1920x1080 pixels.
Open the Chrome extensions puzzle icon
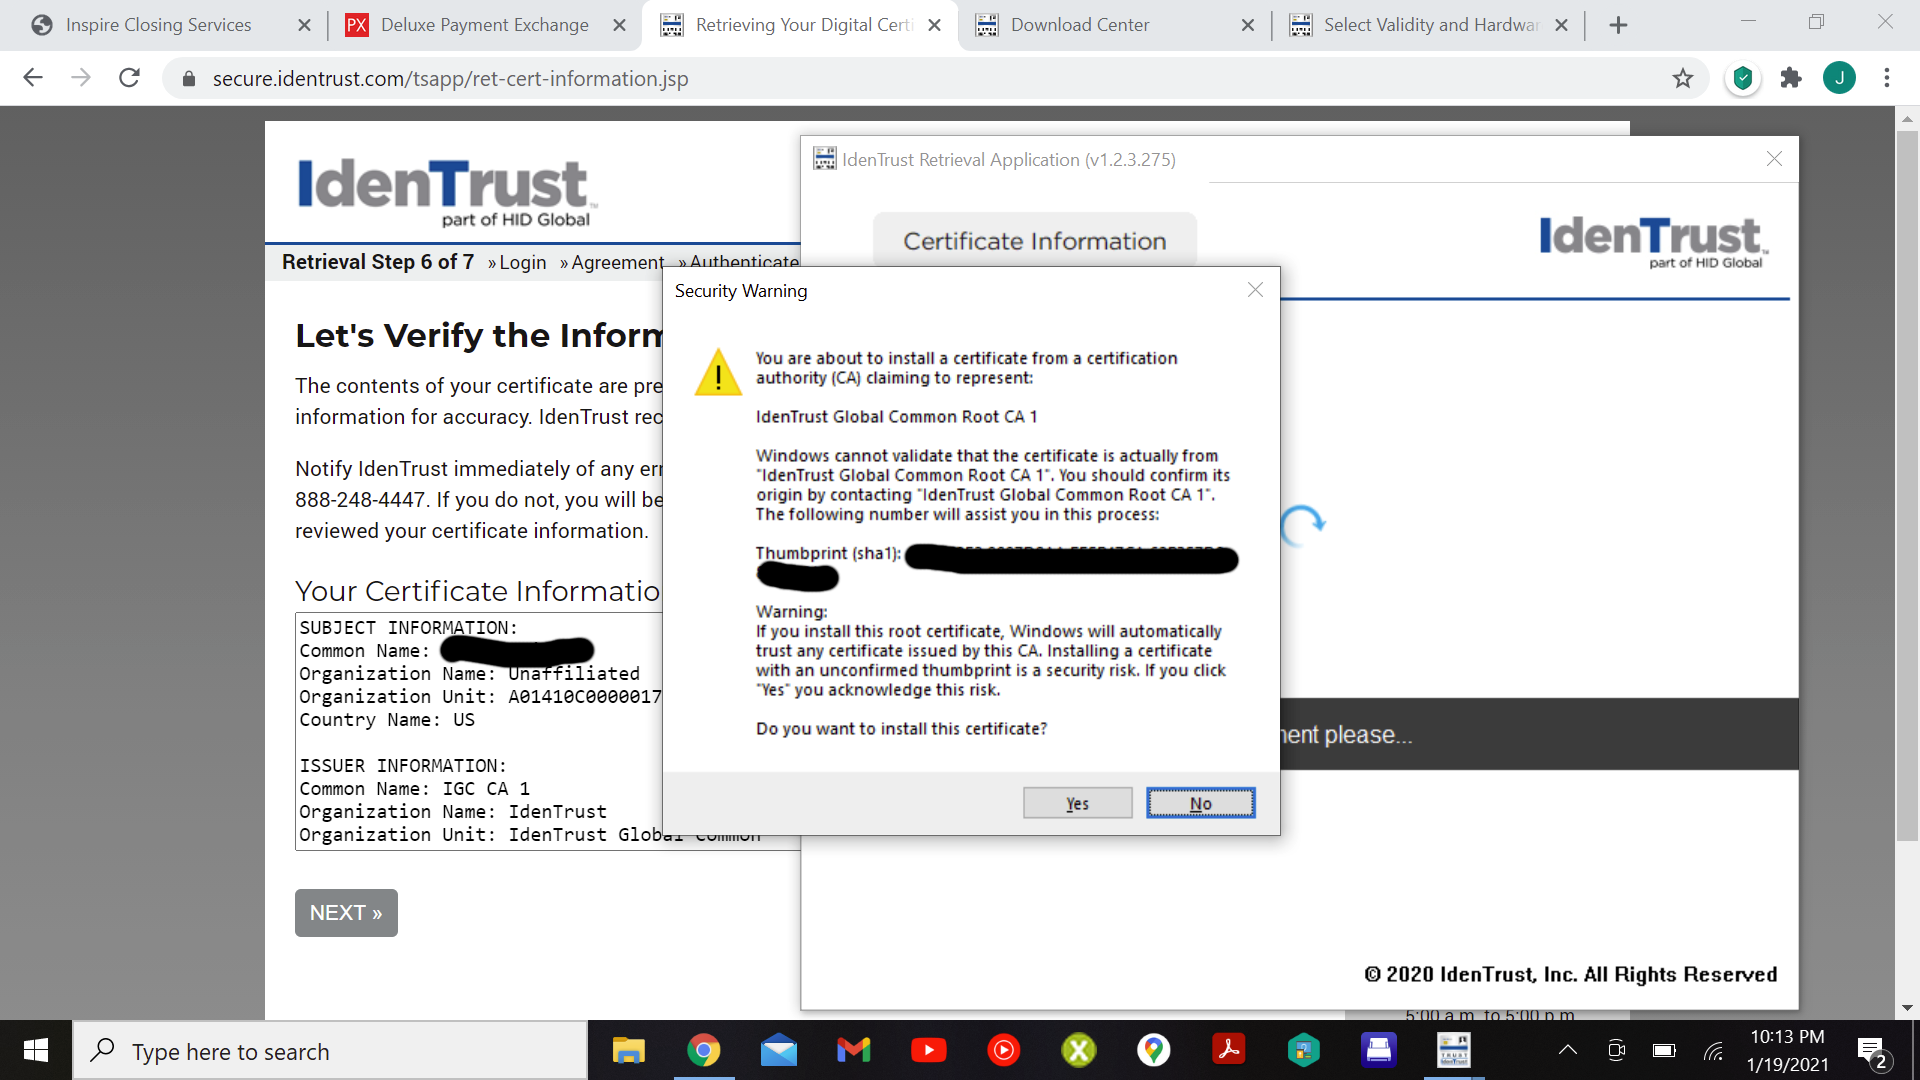tap(1791, 78)
